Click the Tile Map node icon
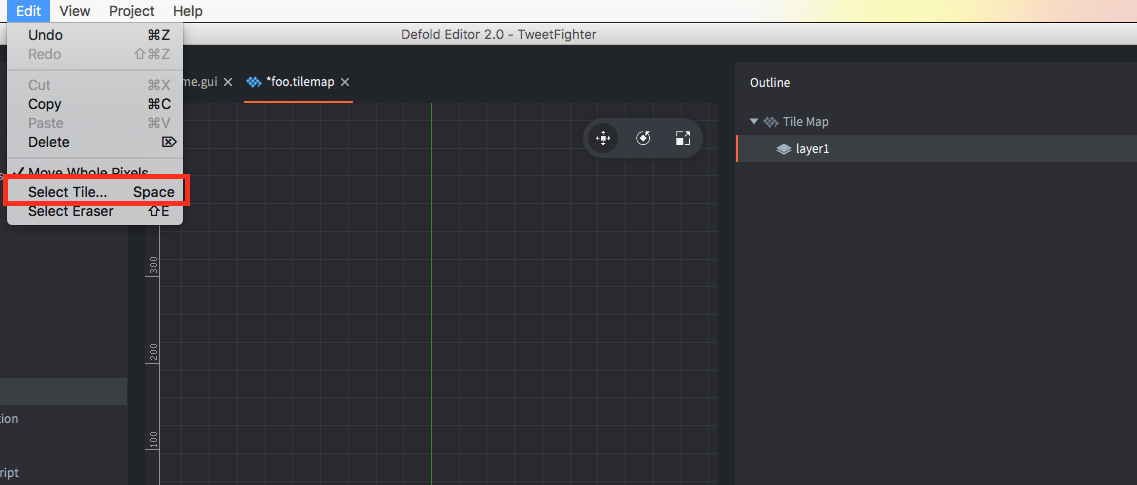Image resolution: width=1137 pixels, height=485 pixels. tap(772, 122)
